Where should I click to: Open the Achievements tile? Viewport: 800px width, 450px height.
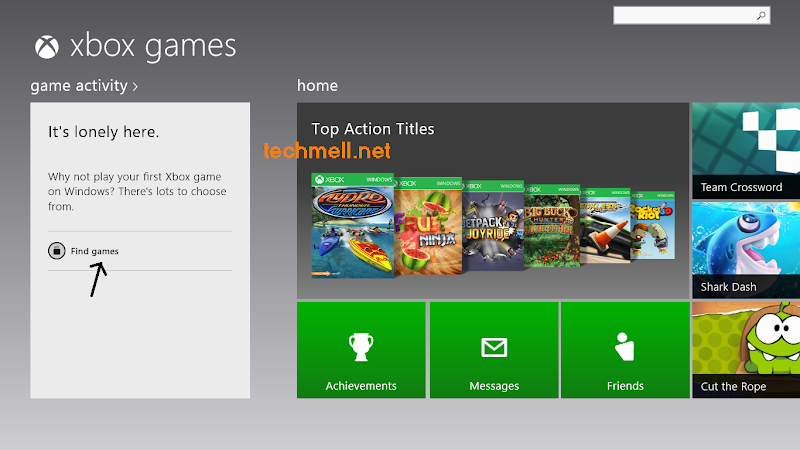(361, 350)
